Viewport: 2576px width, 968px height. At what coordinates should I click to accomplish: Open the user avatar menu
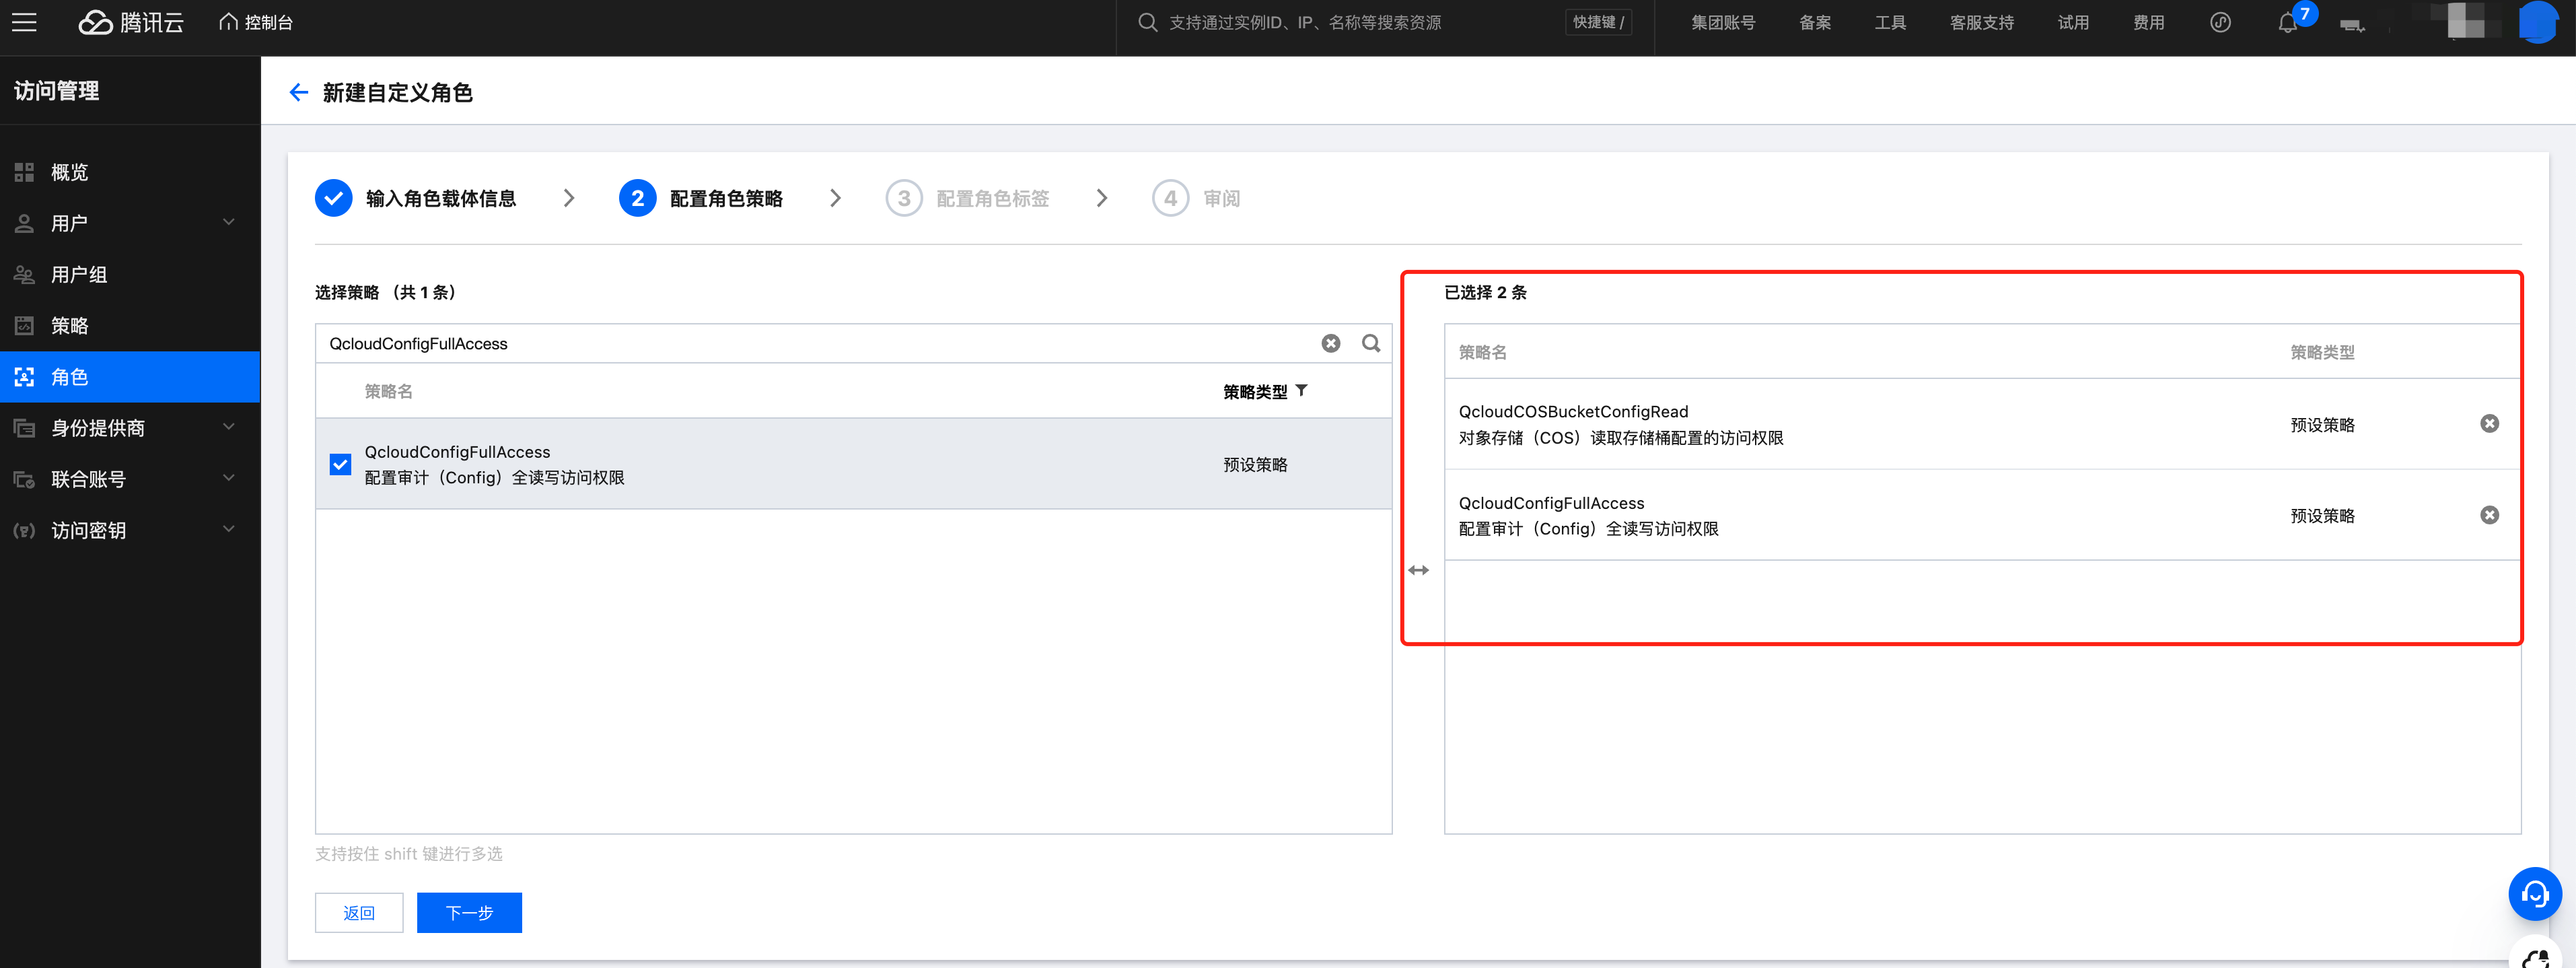[2538, 22]
